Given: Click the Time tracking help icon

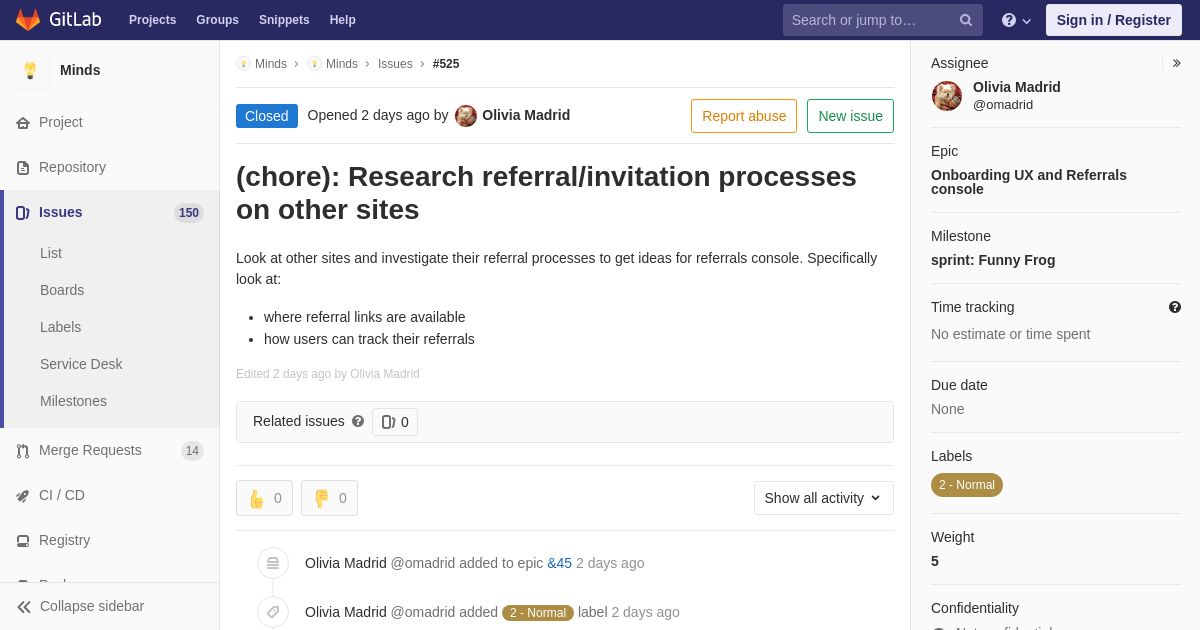Looking at the screenshot, I should (x=1175, y=307).
